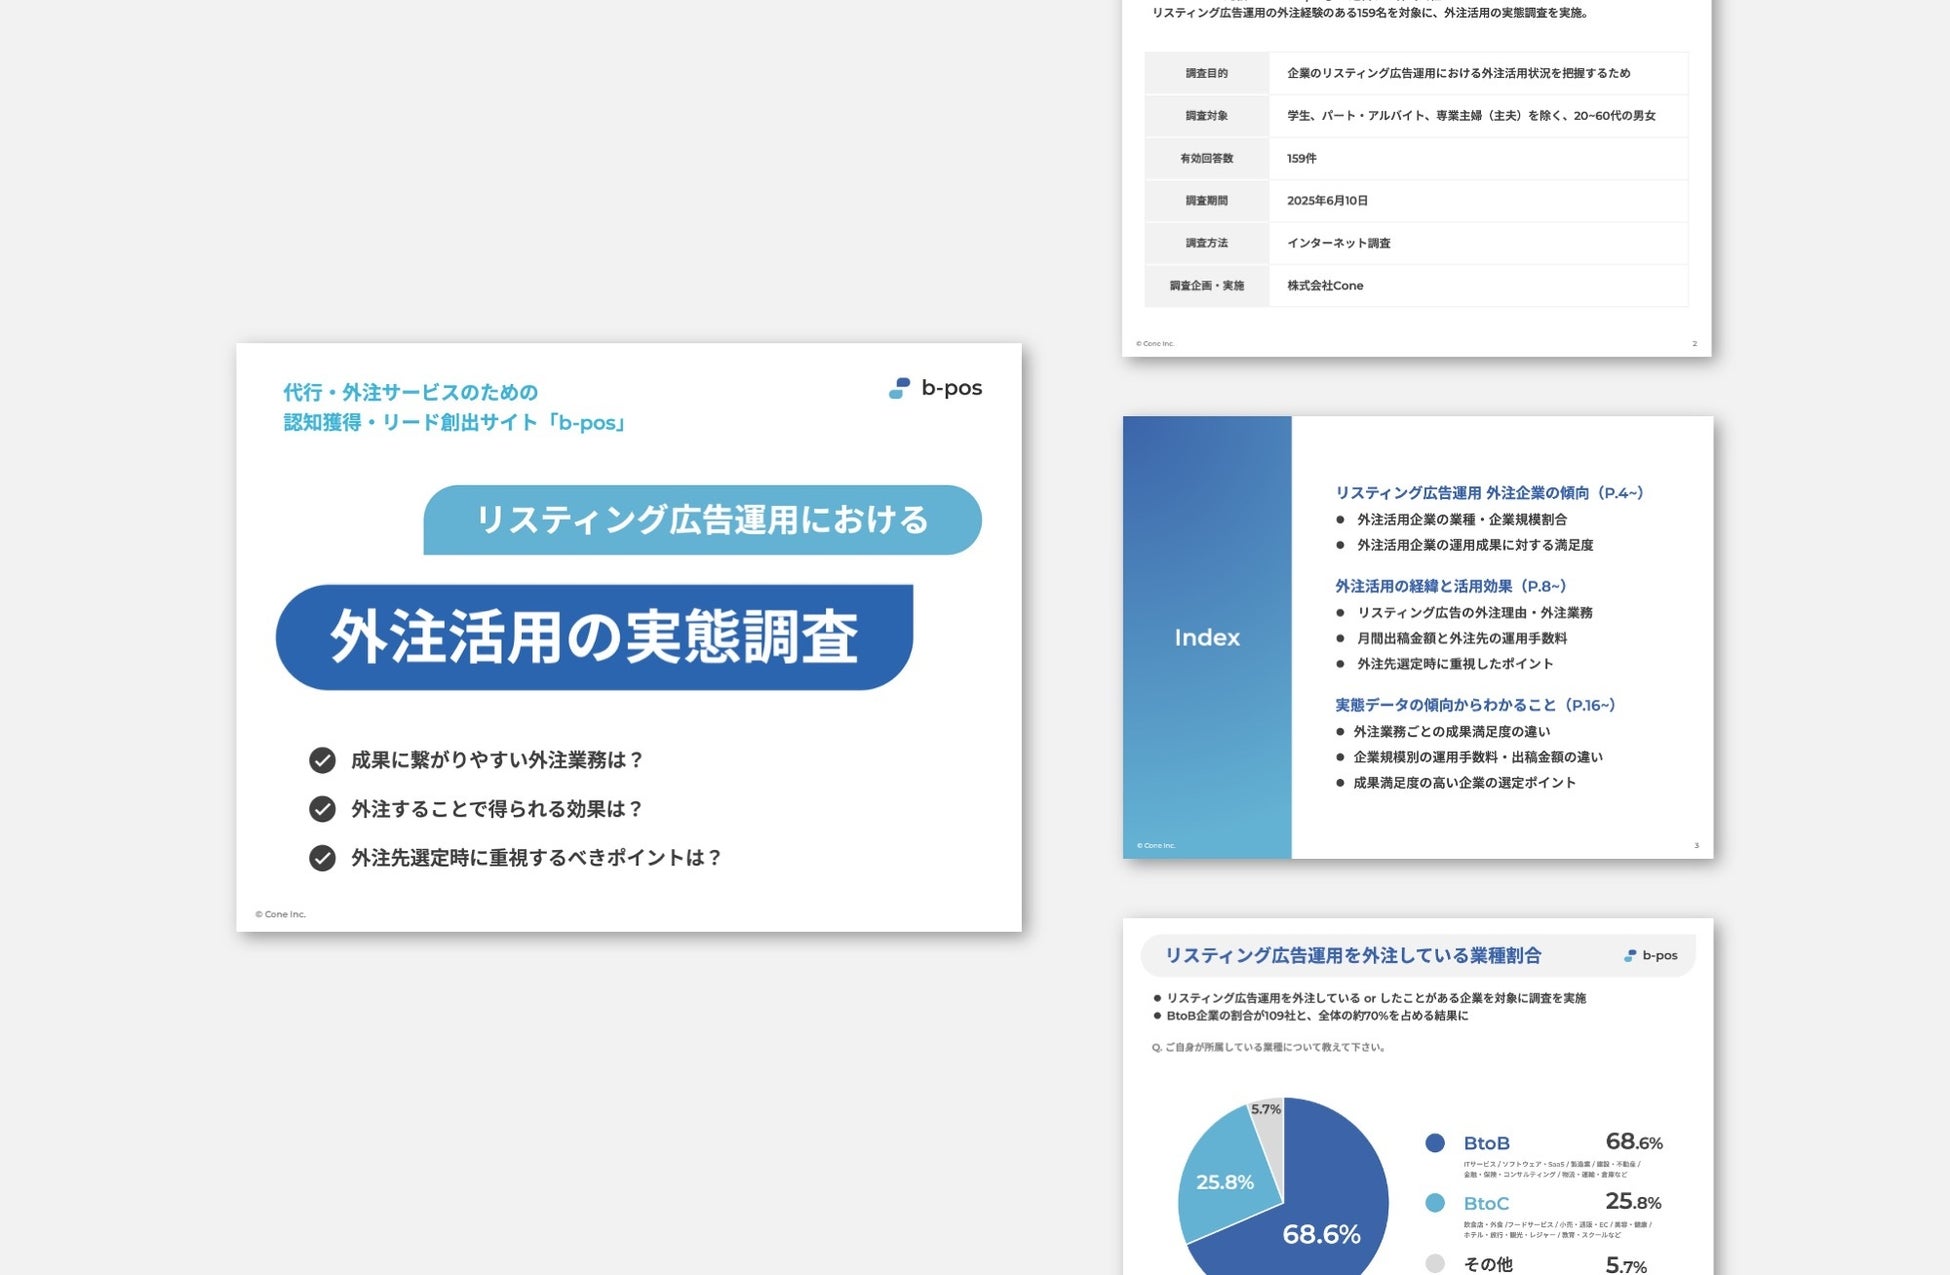
Task: Click the b-pos logo on pie chart slide
Action: click(1650, 955)
